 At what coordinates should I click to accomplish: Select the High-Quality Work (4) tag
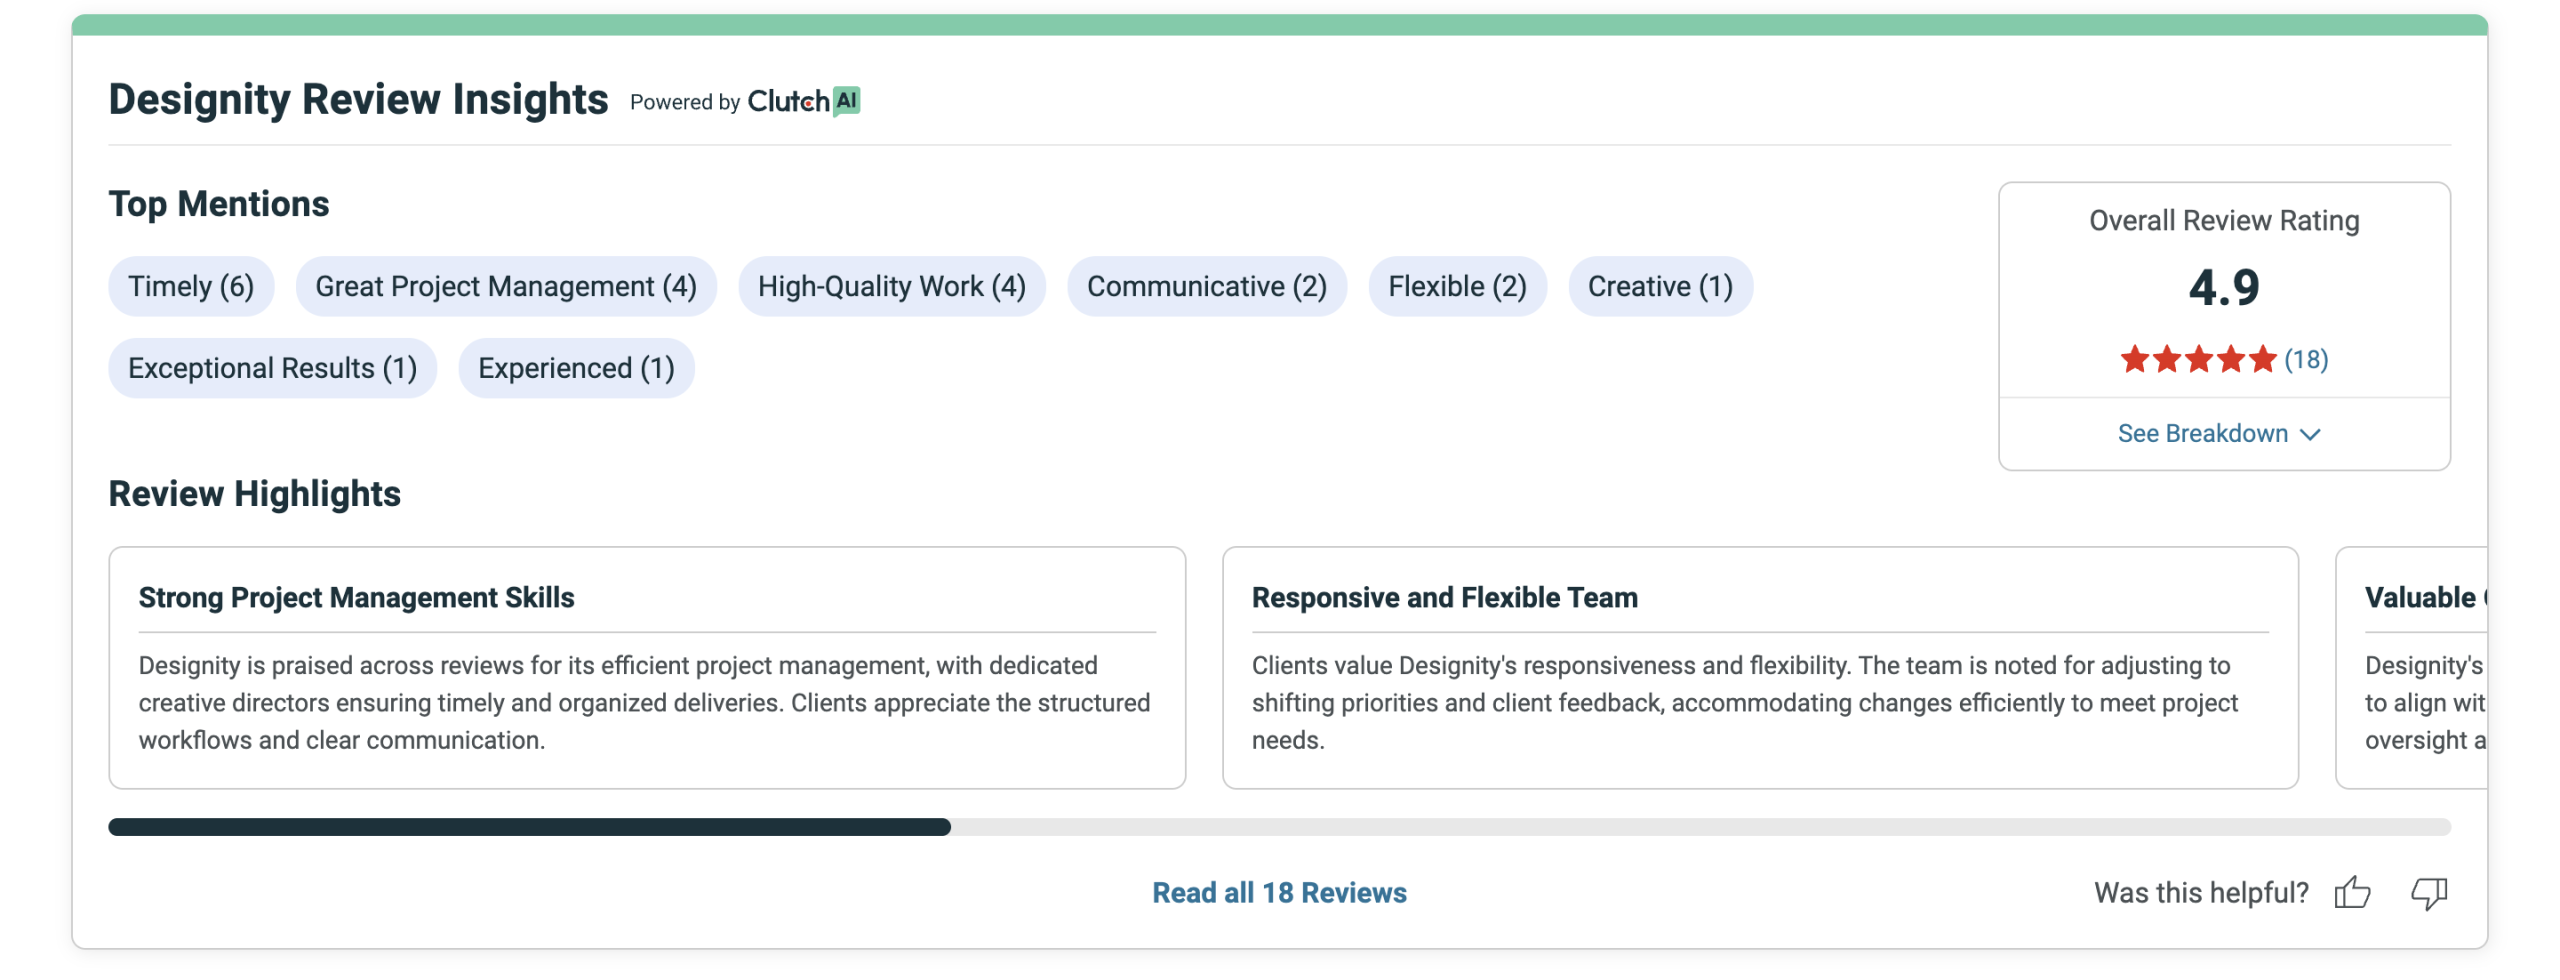click(x=891, y=286)
